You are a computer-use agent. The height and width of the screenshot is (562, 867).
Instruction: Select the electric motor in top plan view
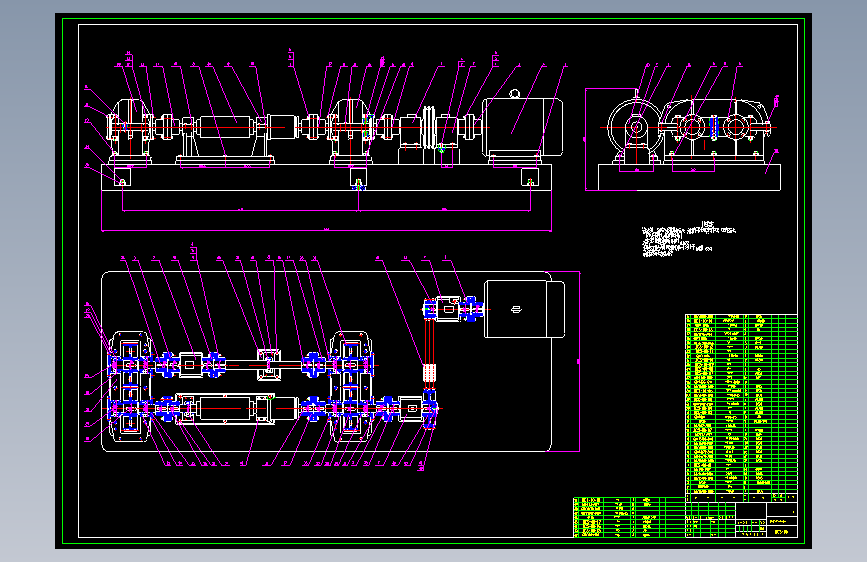524,309
